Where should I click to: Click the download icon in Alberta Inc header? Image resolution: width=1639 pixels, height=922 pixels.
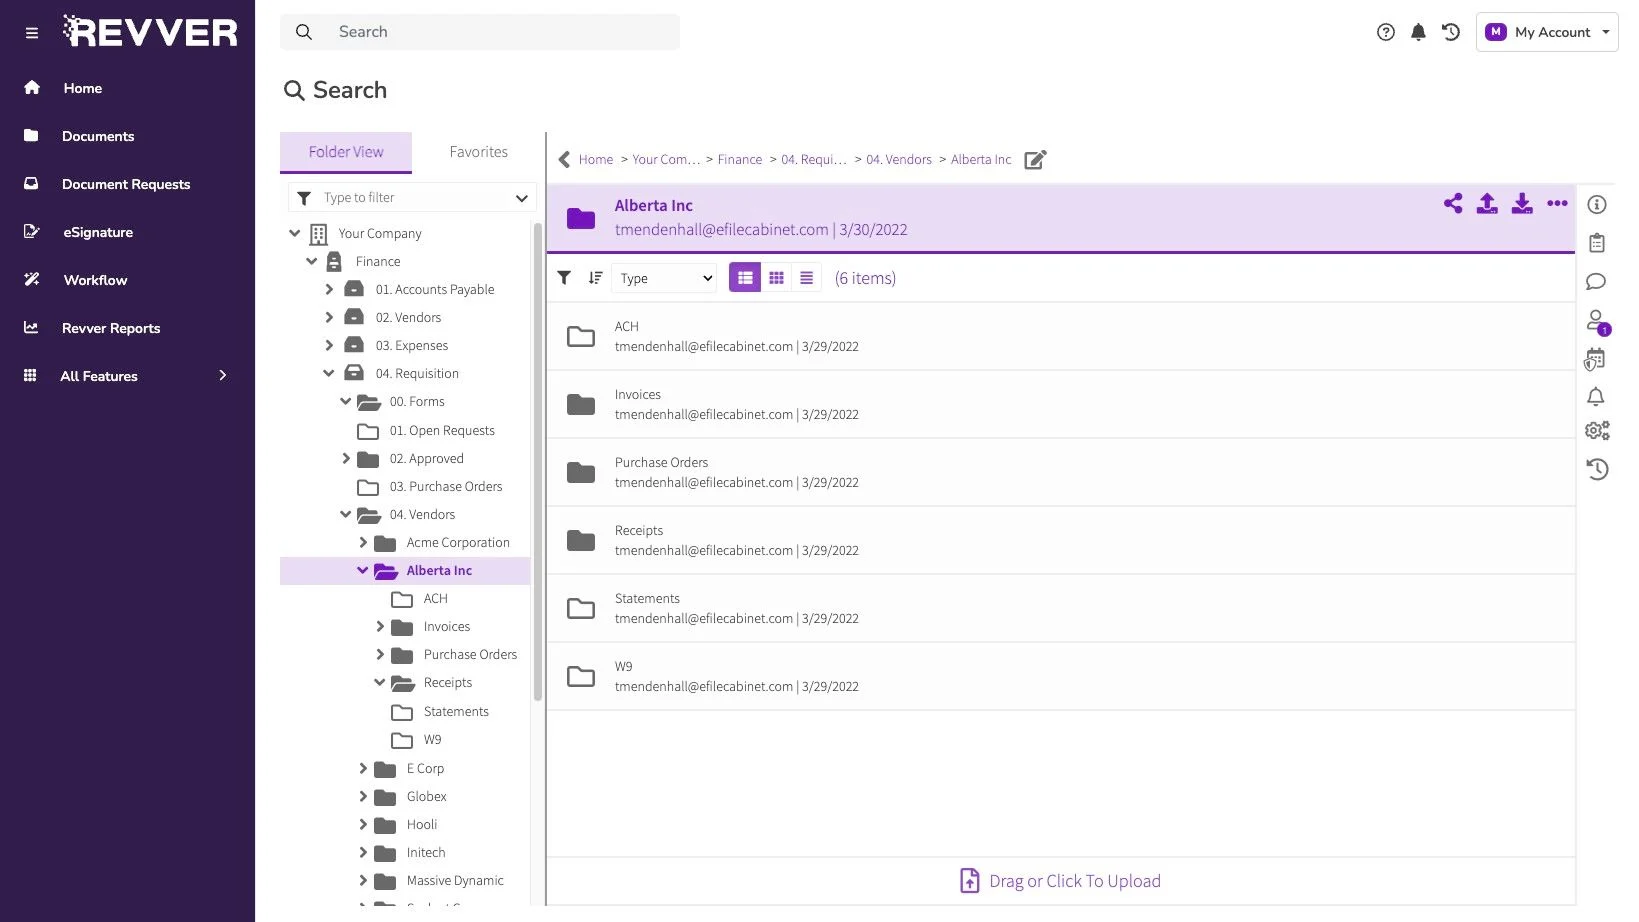(1522, 204)
